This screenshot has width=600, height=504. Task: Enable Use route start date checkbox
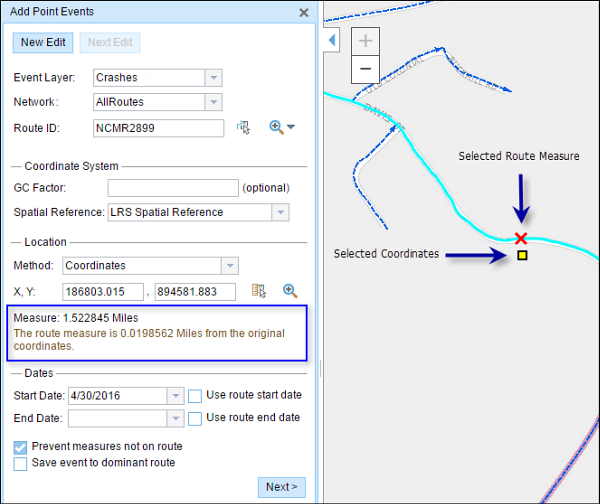click(x=195, y=395)
